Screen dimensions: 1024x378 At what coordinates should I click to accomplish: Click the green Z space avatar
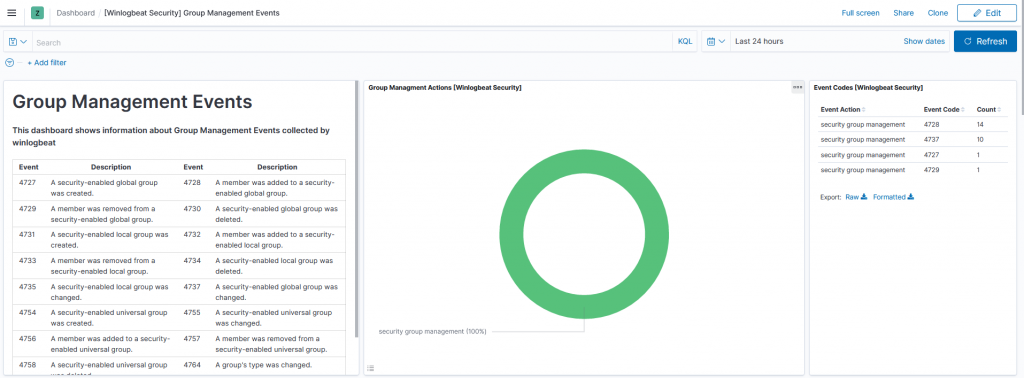(37, 12)
